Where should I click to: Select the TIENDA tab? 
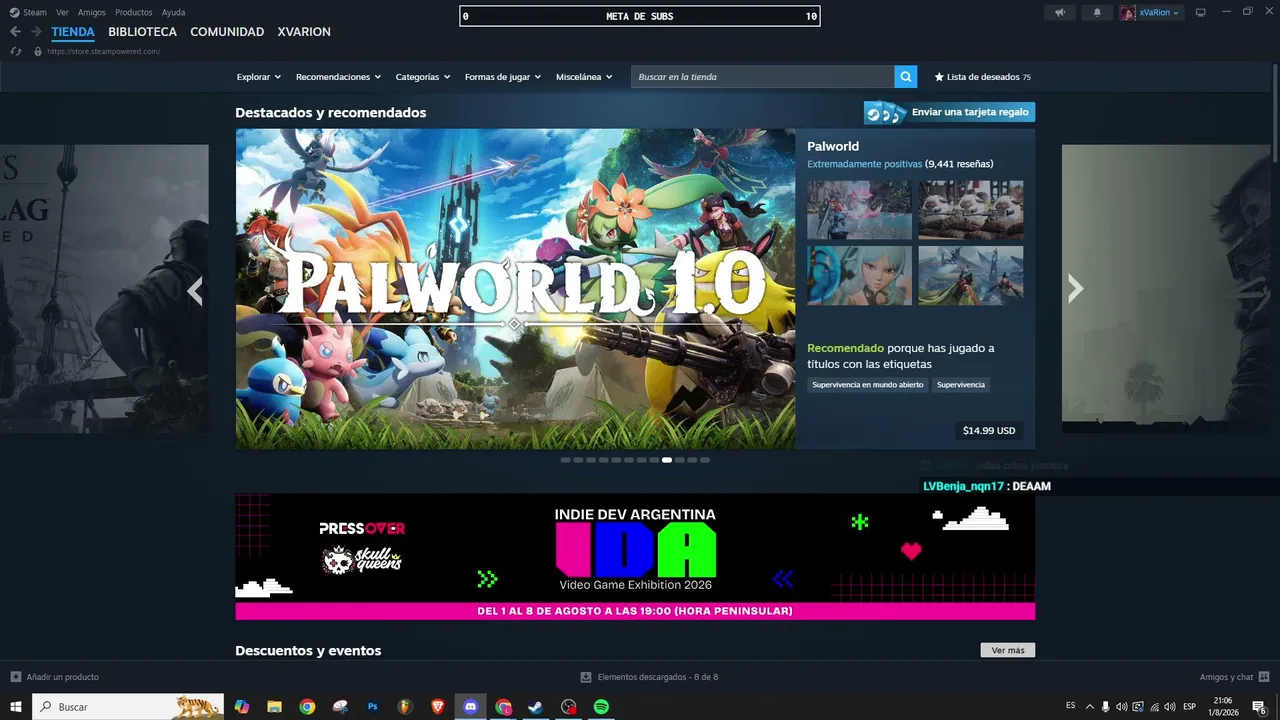[x=73, y=32]
